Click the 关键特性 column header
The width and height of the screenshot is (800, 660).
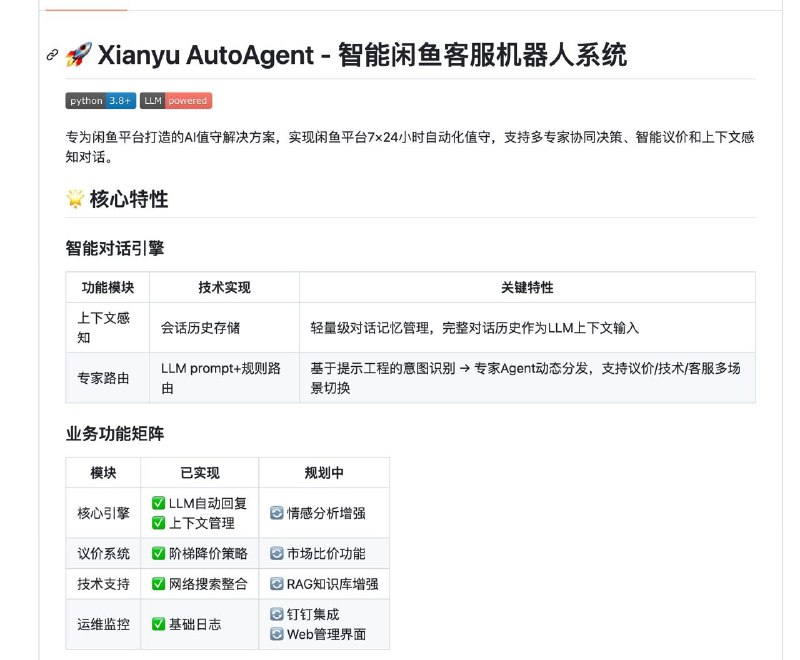click(527, 288)
